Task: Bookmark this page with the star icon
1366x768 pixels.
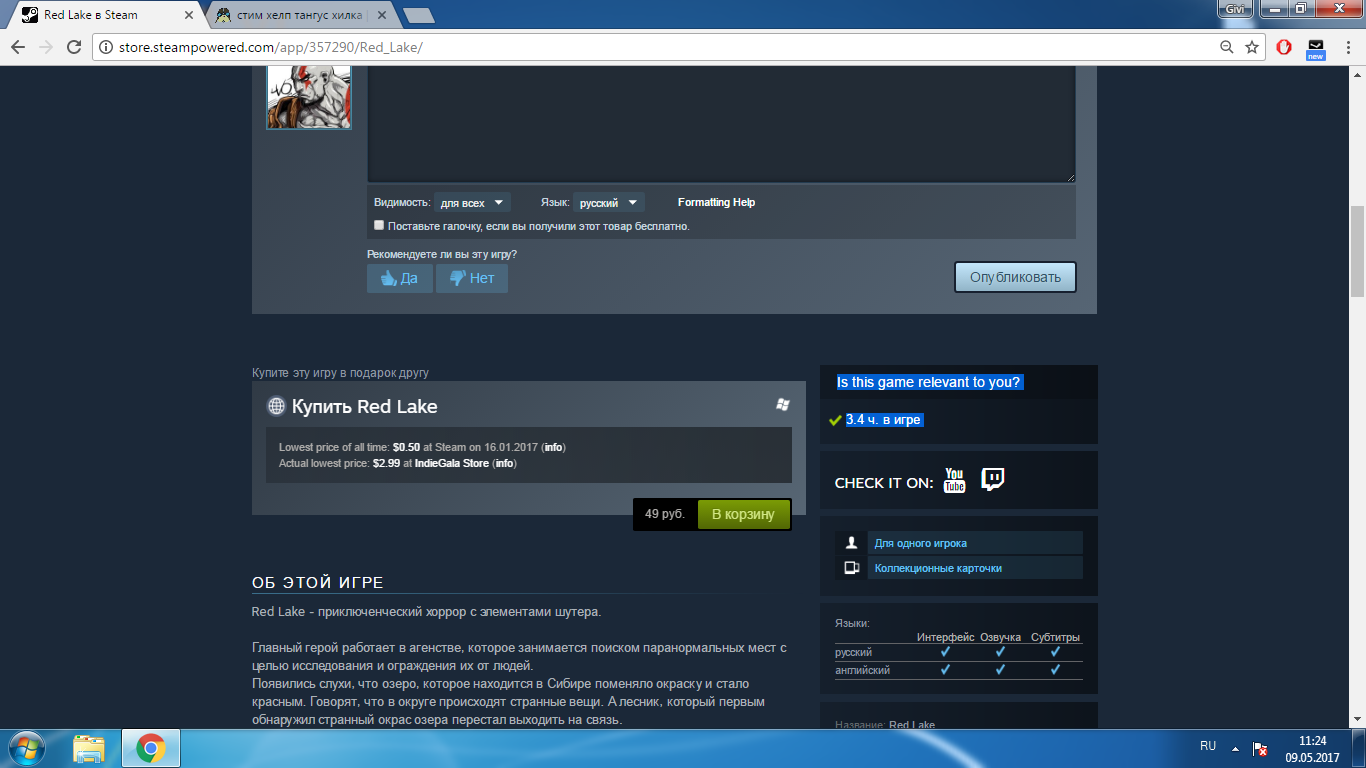Action: (x=1252, y=47)
